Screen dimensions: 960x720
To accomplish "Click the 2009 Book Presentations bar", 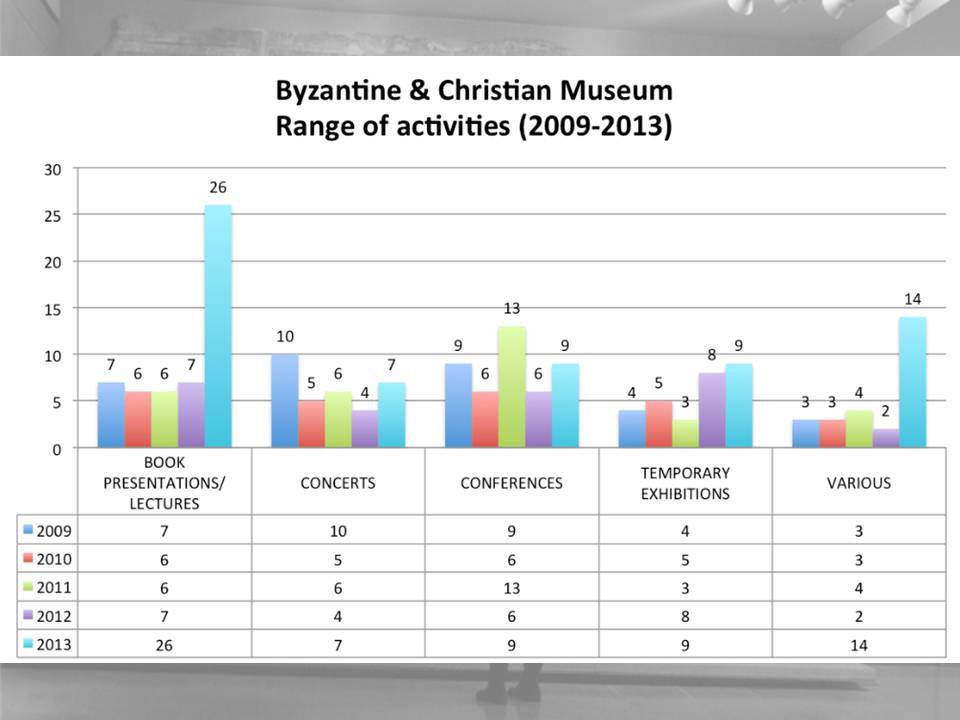I will 111,414.
